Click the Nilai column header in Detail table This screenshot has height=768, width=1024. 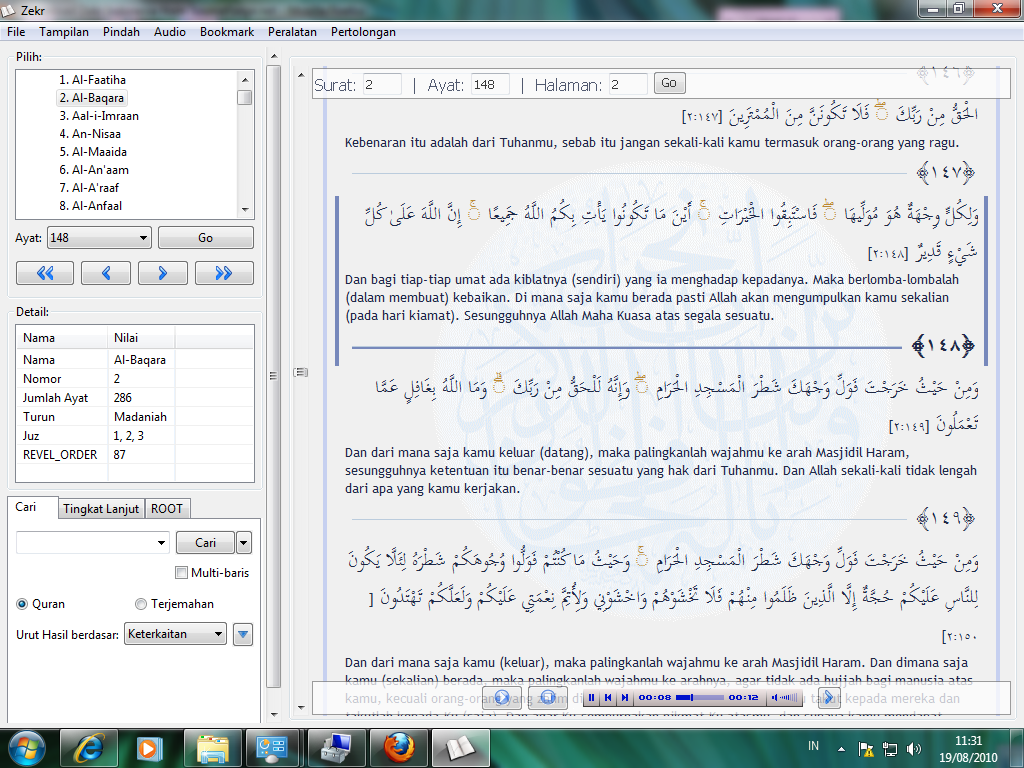[141, 338]
